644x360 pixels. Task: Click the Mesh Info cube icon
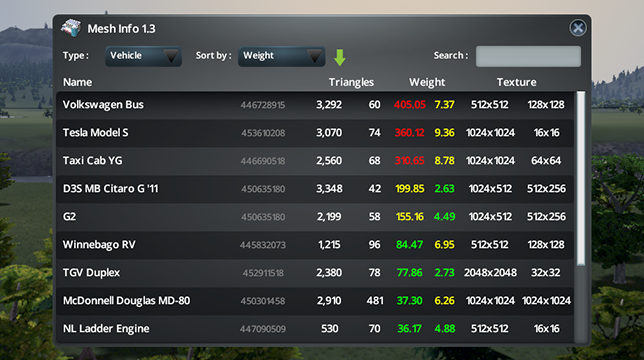click(x=71, y=28)
